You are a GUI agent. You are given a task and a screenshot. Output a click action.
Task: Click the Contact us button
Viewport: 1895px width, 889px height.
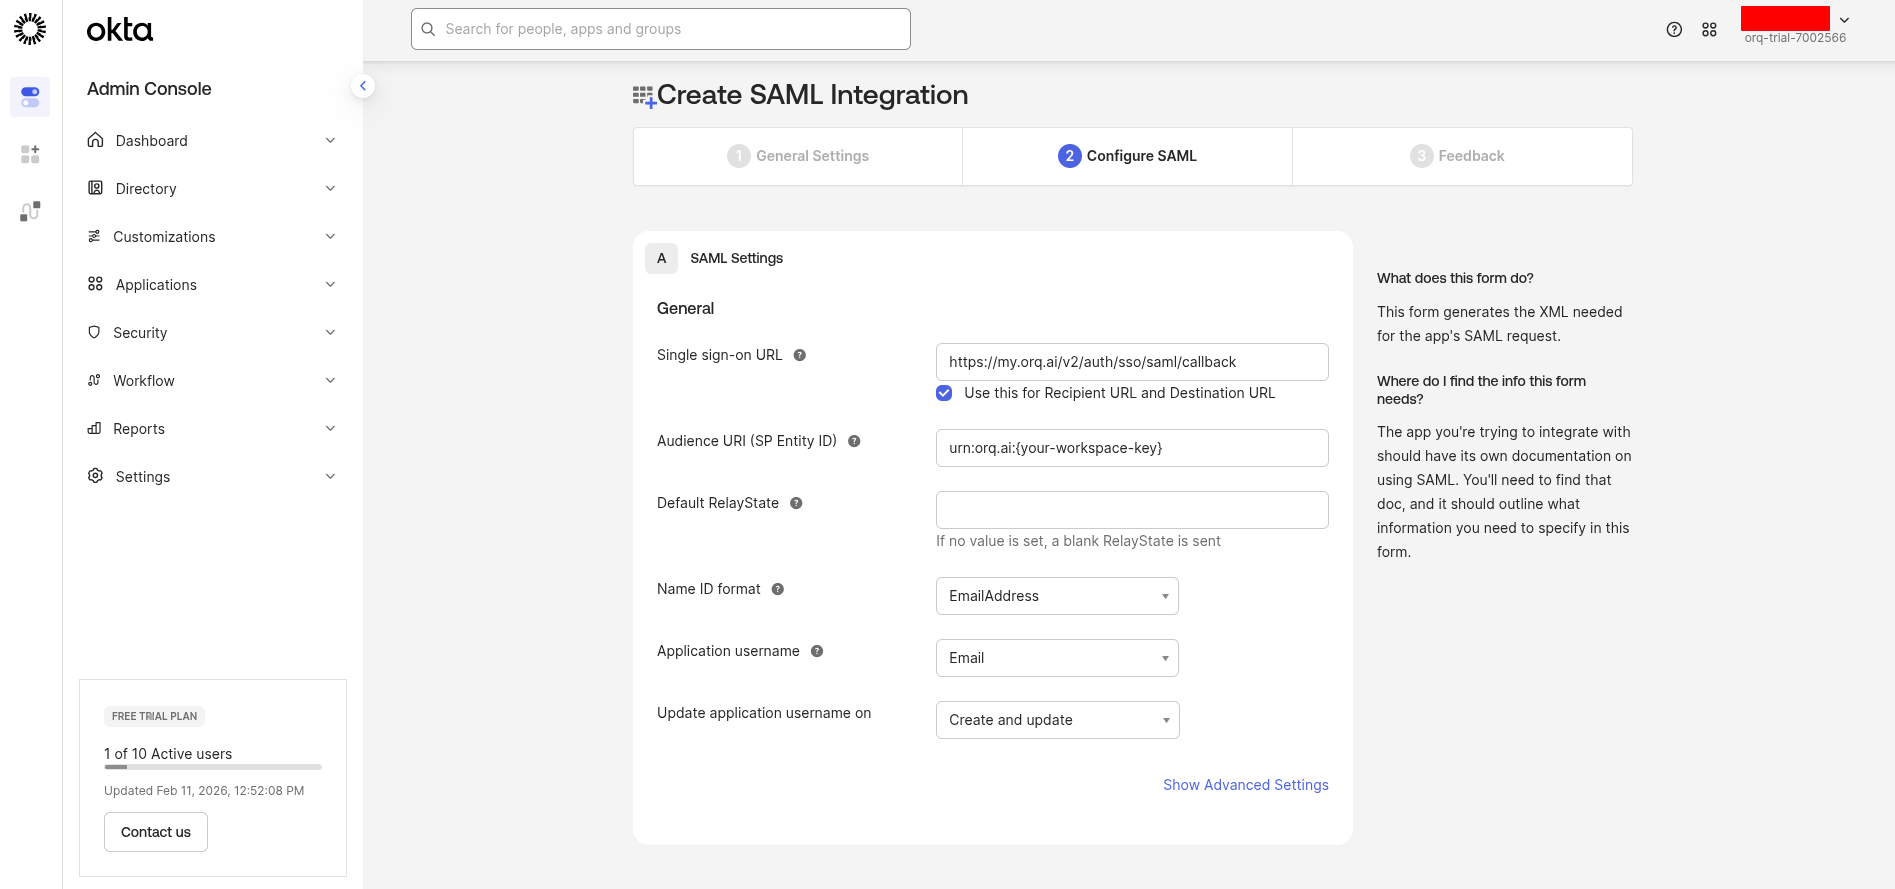coord(156,832)
